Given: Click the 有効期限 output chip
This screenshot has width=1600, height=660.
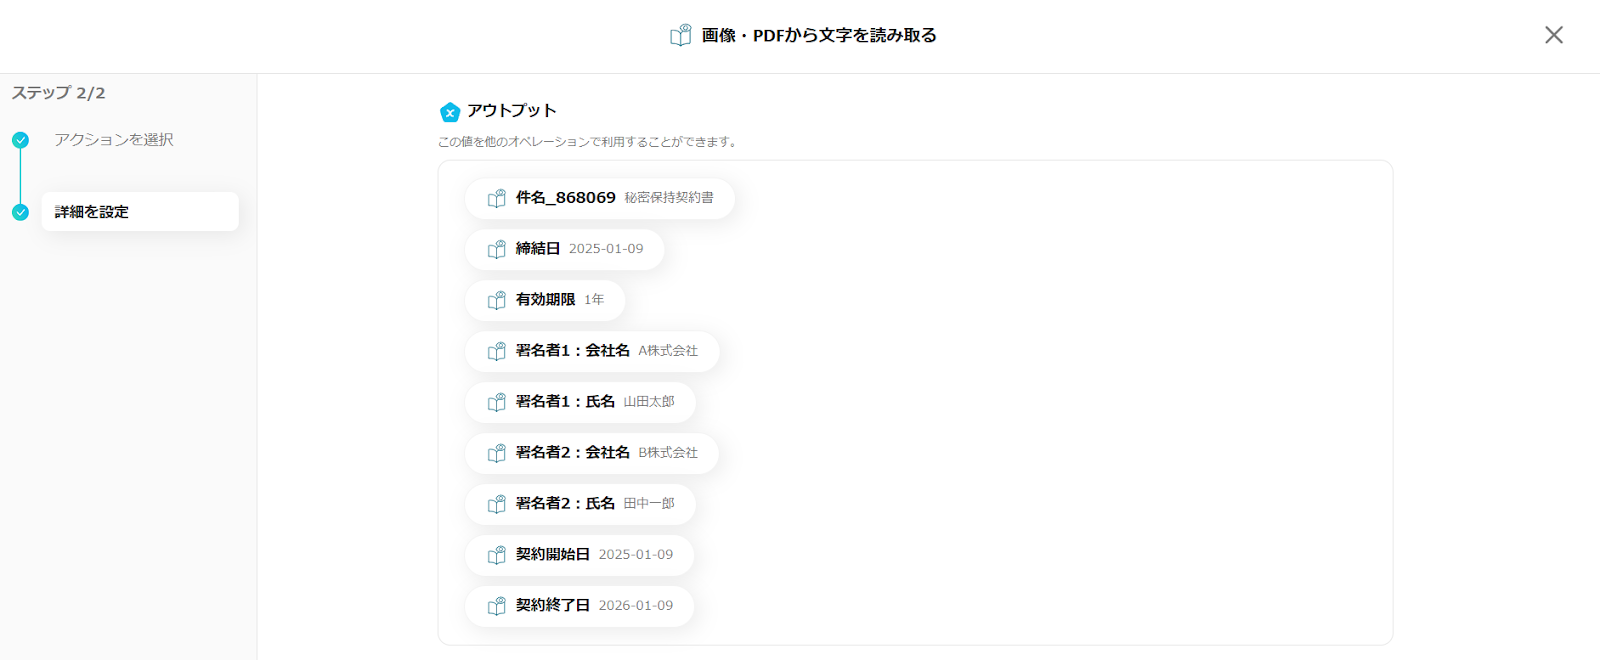Looking at the screenshot, I should [545, 300].
